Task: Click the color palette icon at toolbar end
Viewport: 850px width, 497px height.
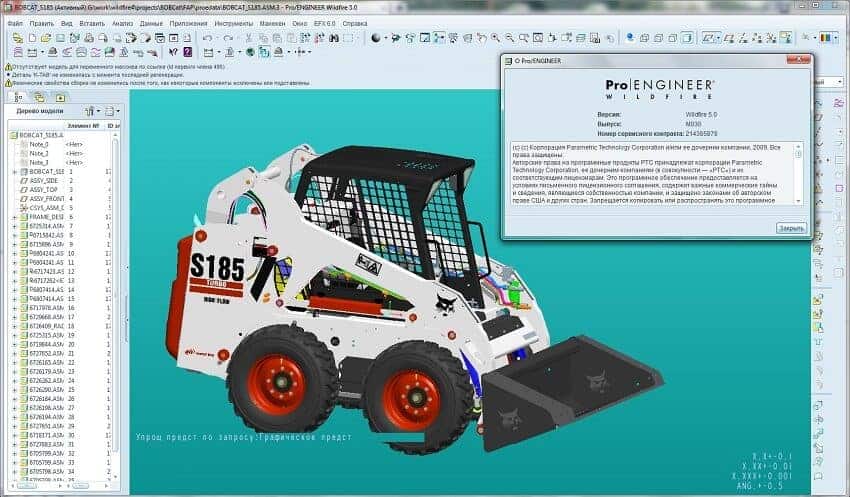Action: pyautogui.click(x=825, y=38)
